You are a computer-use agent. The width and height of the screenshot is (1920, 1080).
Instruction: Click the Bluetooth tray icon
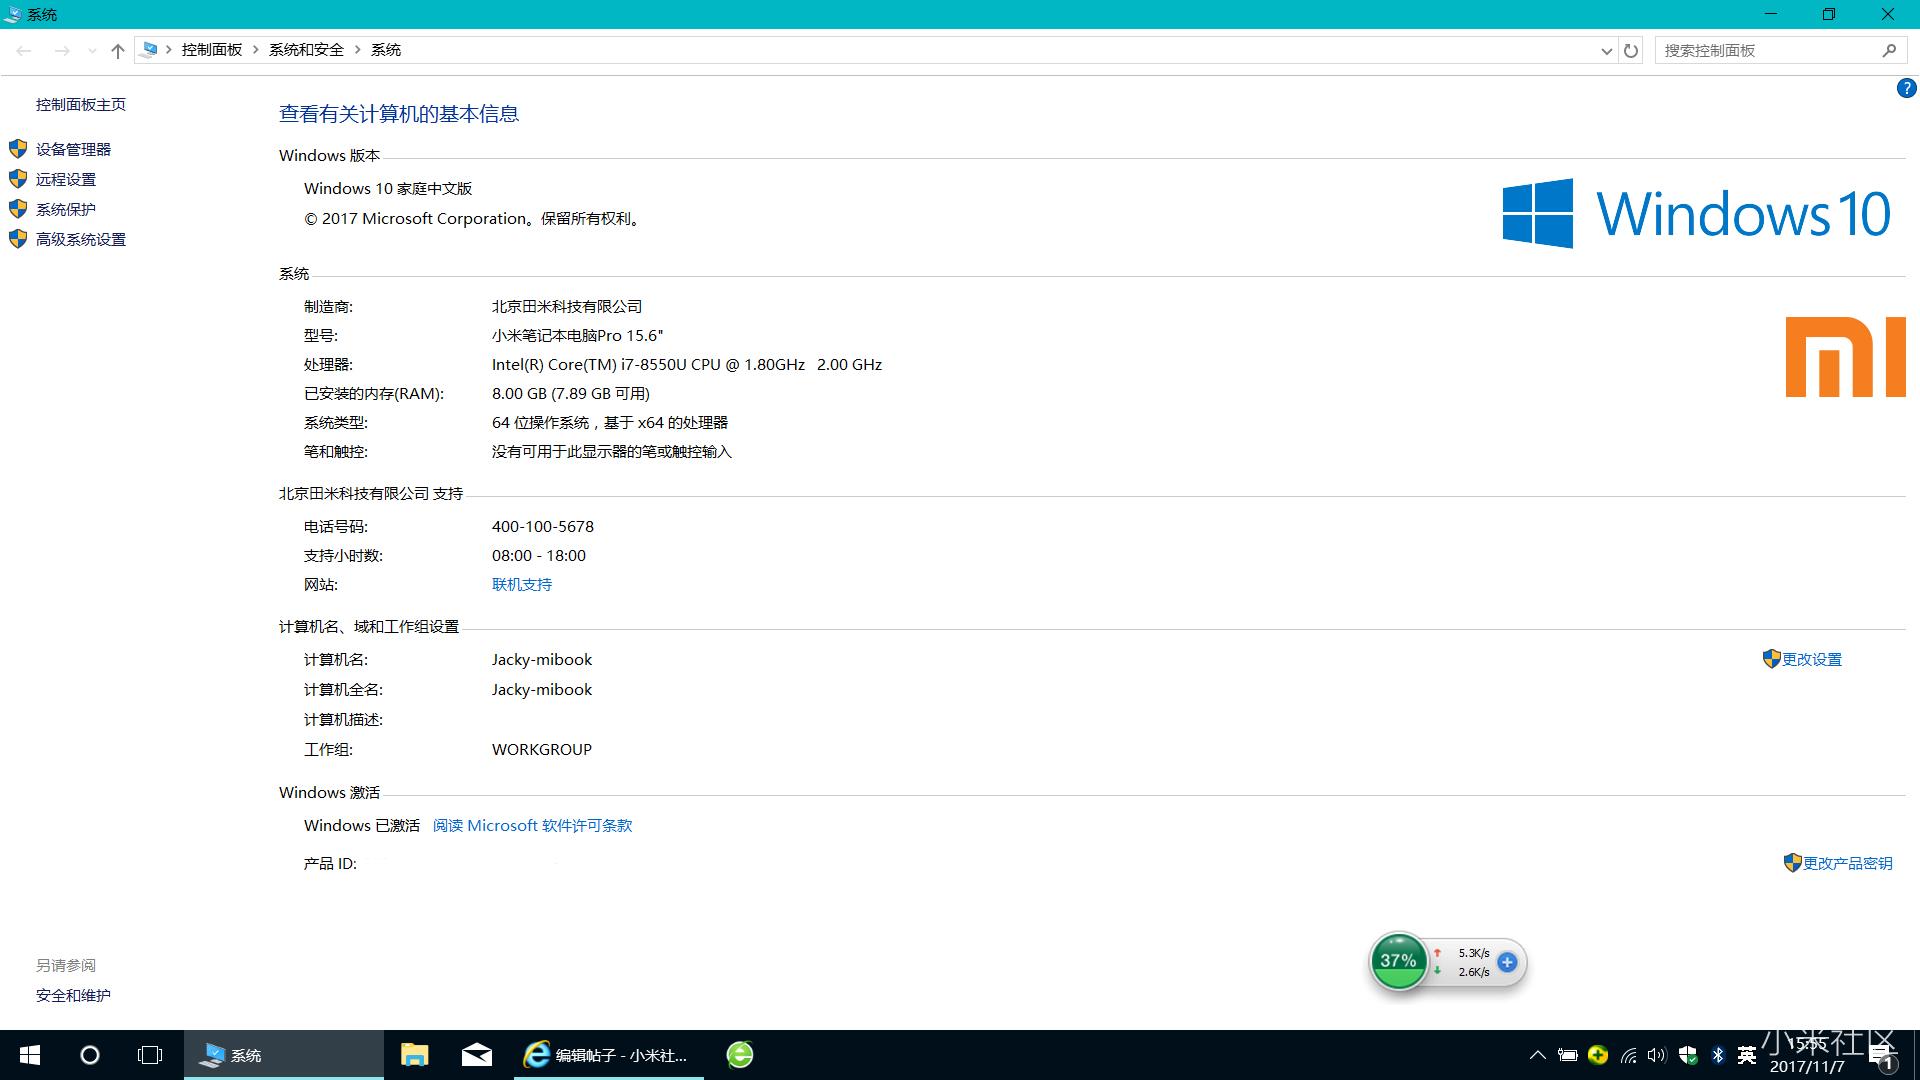(1718, 1055)
